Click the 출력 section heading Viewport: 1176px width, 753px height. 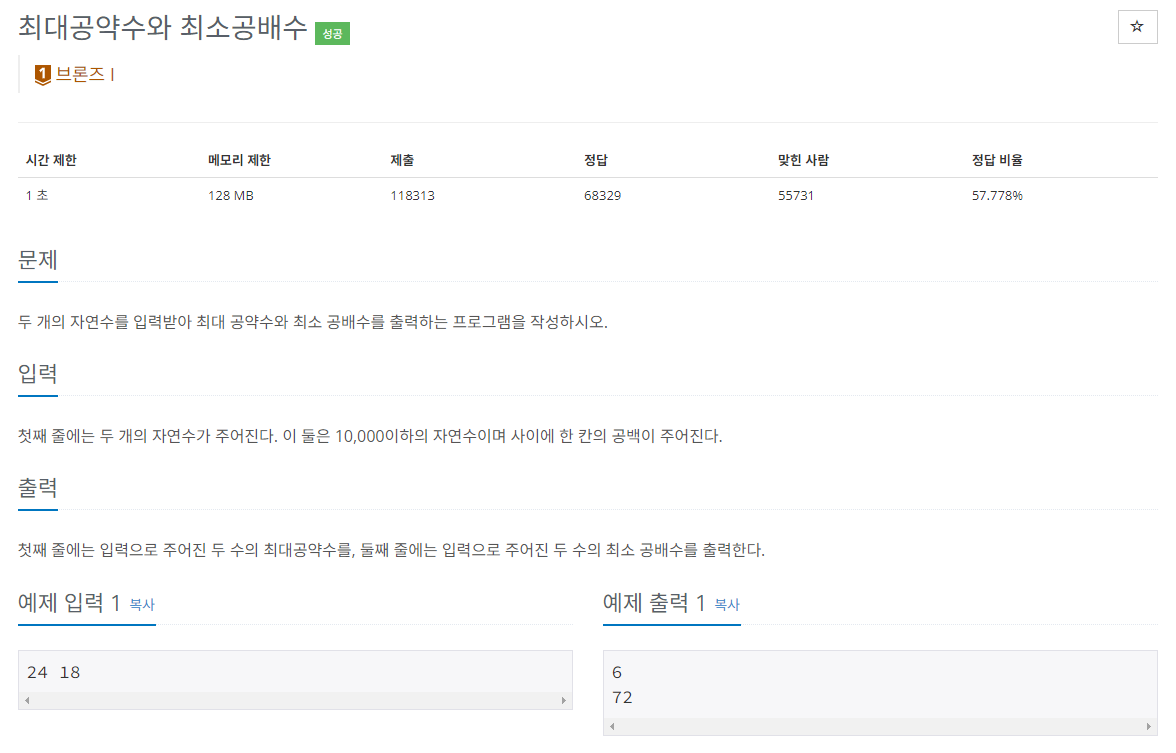(38, 488)
